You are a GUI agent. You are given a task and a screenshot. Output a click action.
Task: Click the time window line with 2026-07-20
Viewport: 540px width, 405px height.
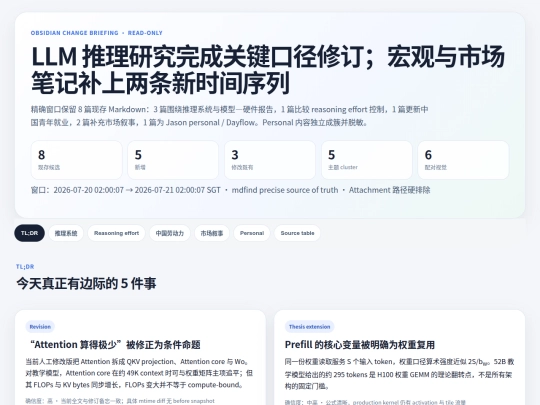click(125, 190)
